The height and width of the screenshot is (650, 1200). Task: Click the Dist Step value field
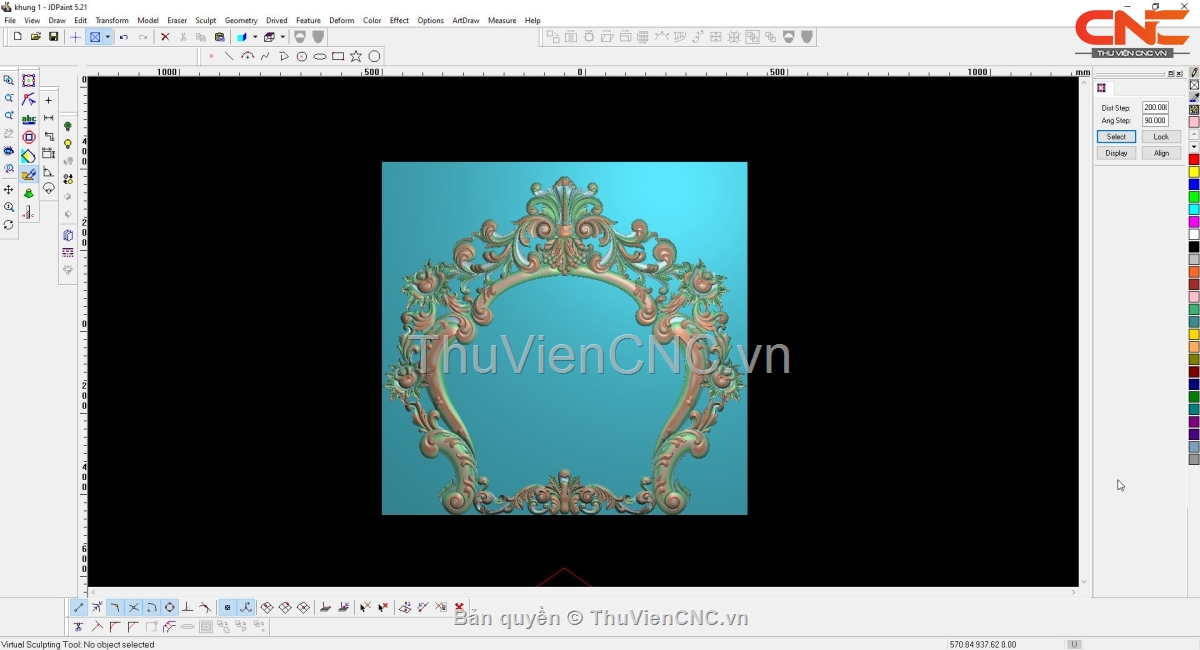coord(1155,107)
